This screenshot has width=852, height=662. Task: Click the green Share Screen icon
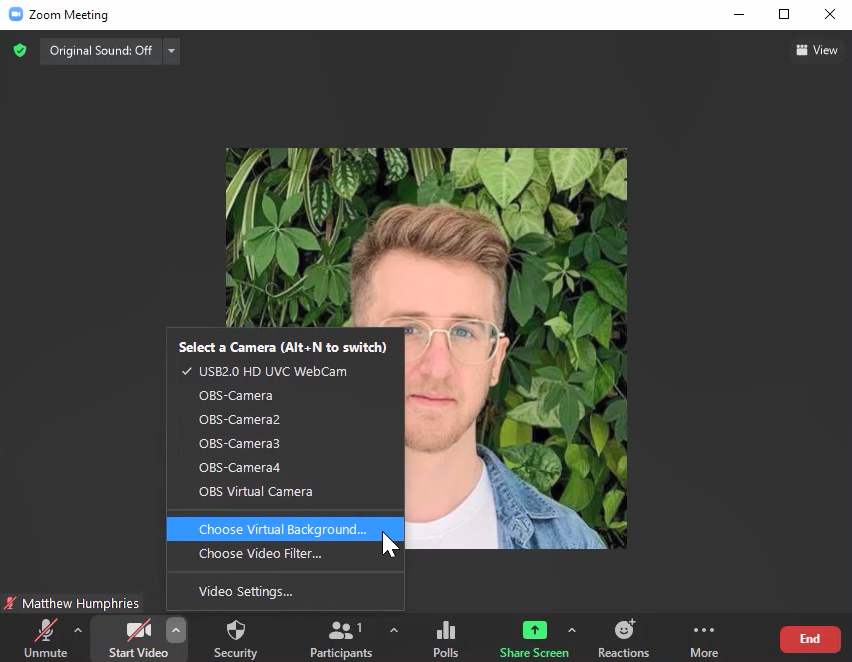533,632
